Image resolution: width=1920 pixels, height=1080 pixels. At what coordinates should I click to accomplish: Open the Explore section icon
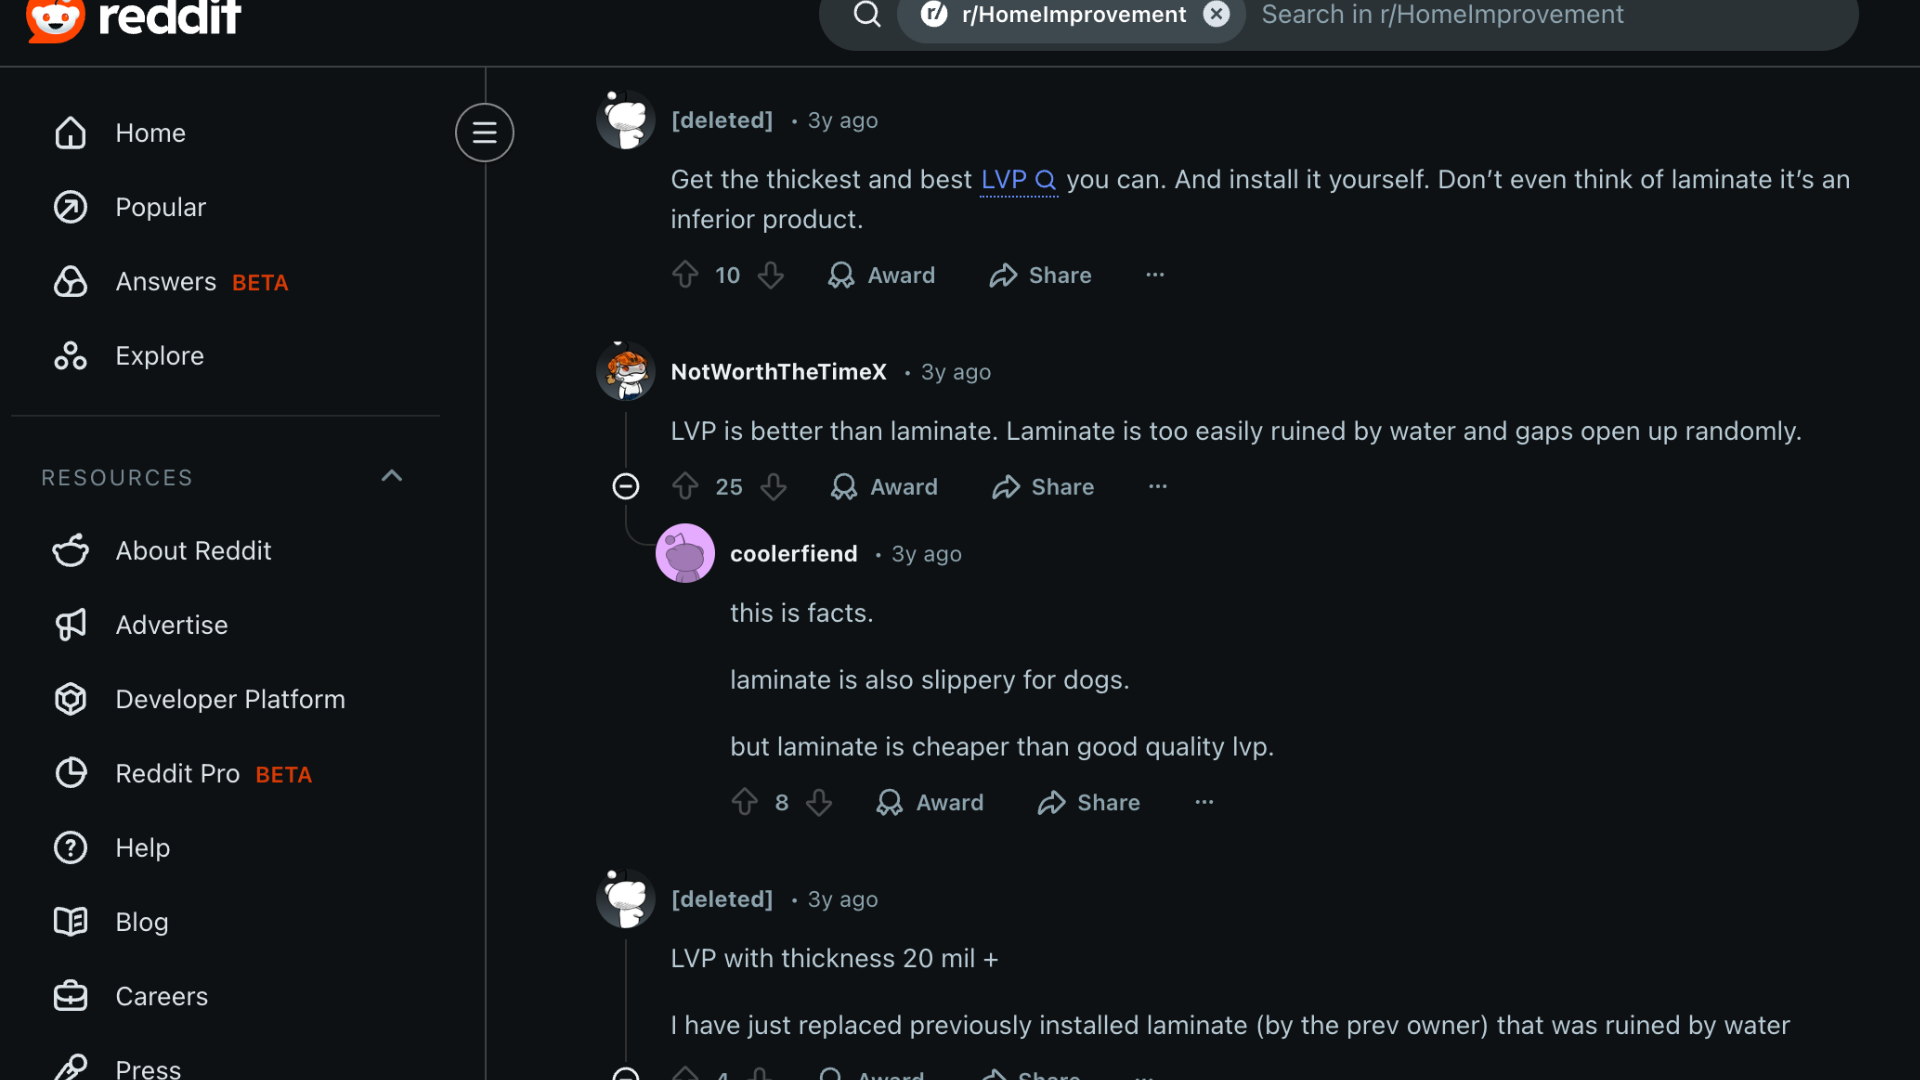tap(70, 355)
